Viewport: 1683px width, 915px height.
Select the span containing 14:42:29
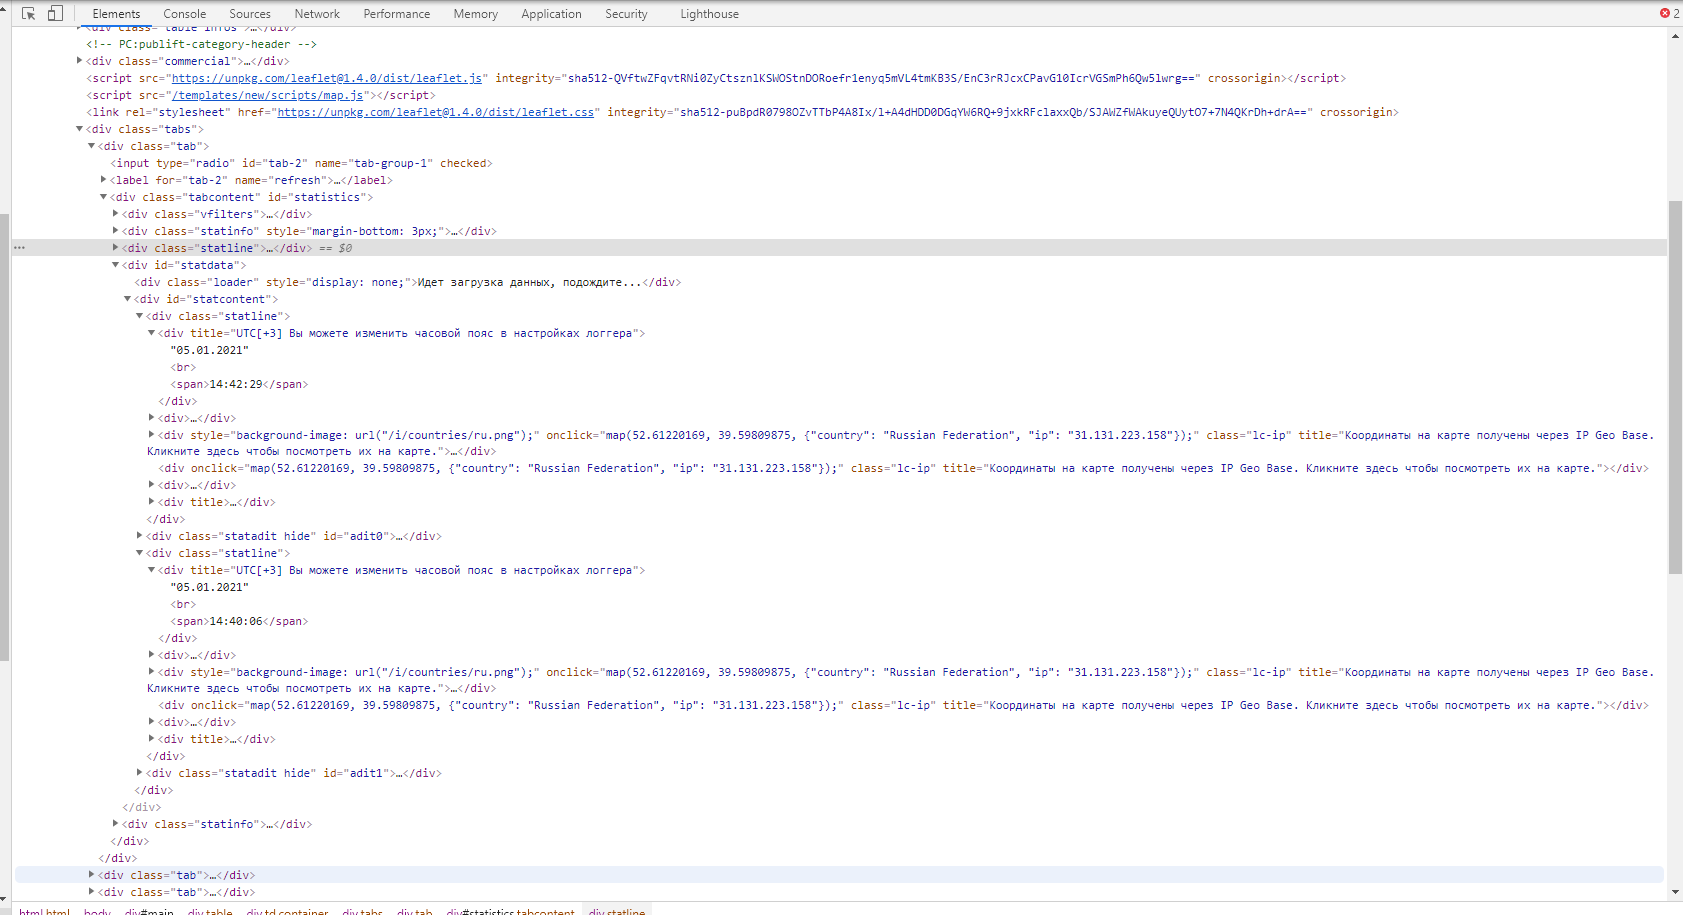(239, 384)
